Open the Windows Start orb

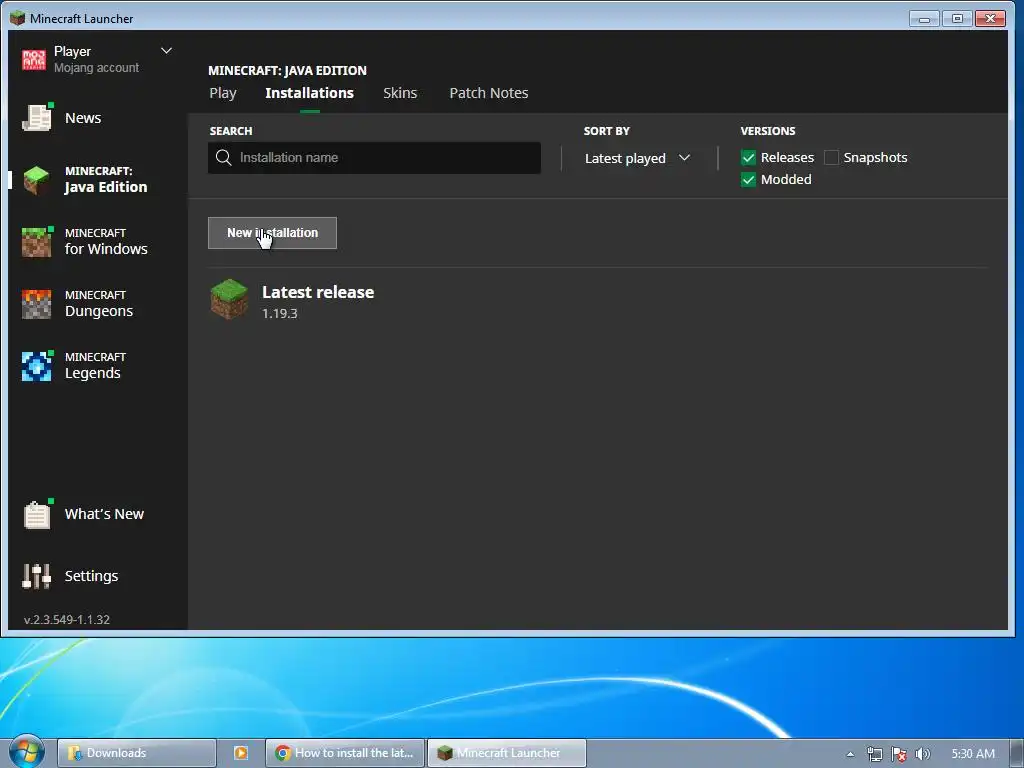[26, 752]
